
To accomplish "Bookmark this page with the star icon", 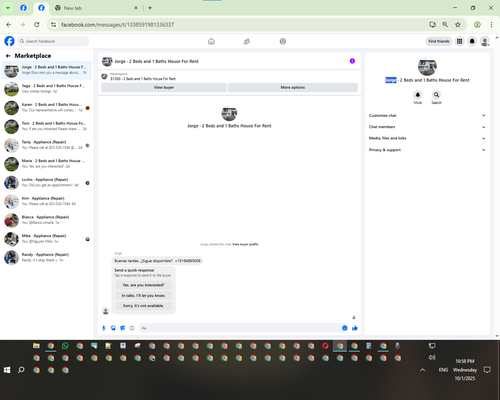I will (458, 24).
